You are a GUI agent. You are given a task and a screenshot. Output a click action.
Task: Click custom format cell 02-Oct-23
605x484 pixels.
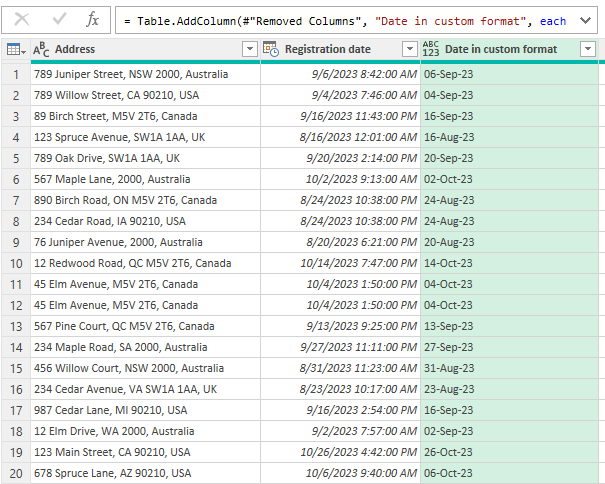click(x=509, y=179)
